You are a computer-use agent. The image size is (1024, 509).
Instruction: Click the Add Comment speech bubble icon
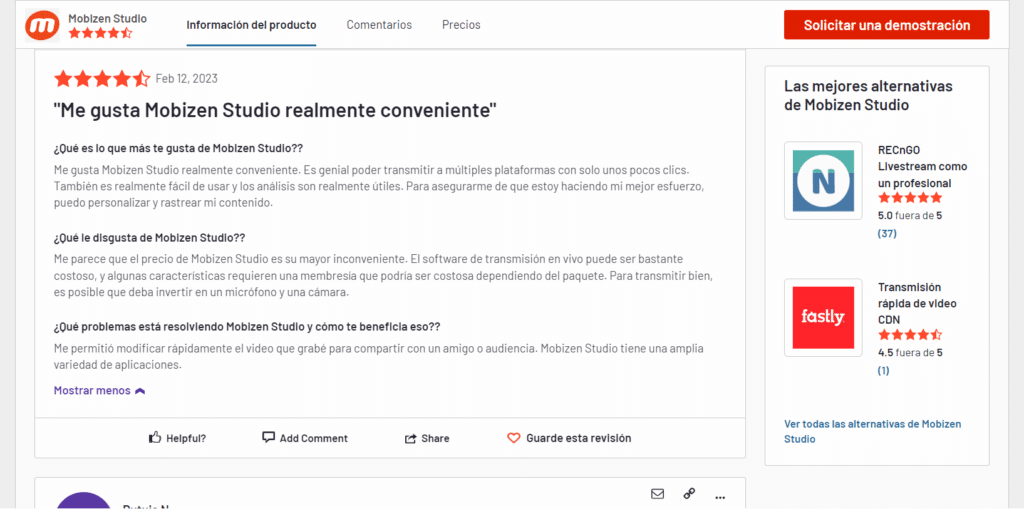268,438
